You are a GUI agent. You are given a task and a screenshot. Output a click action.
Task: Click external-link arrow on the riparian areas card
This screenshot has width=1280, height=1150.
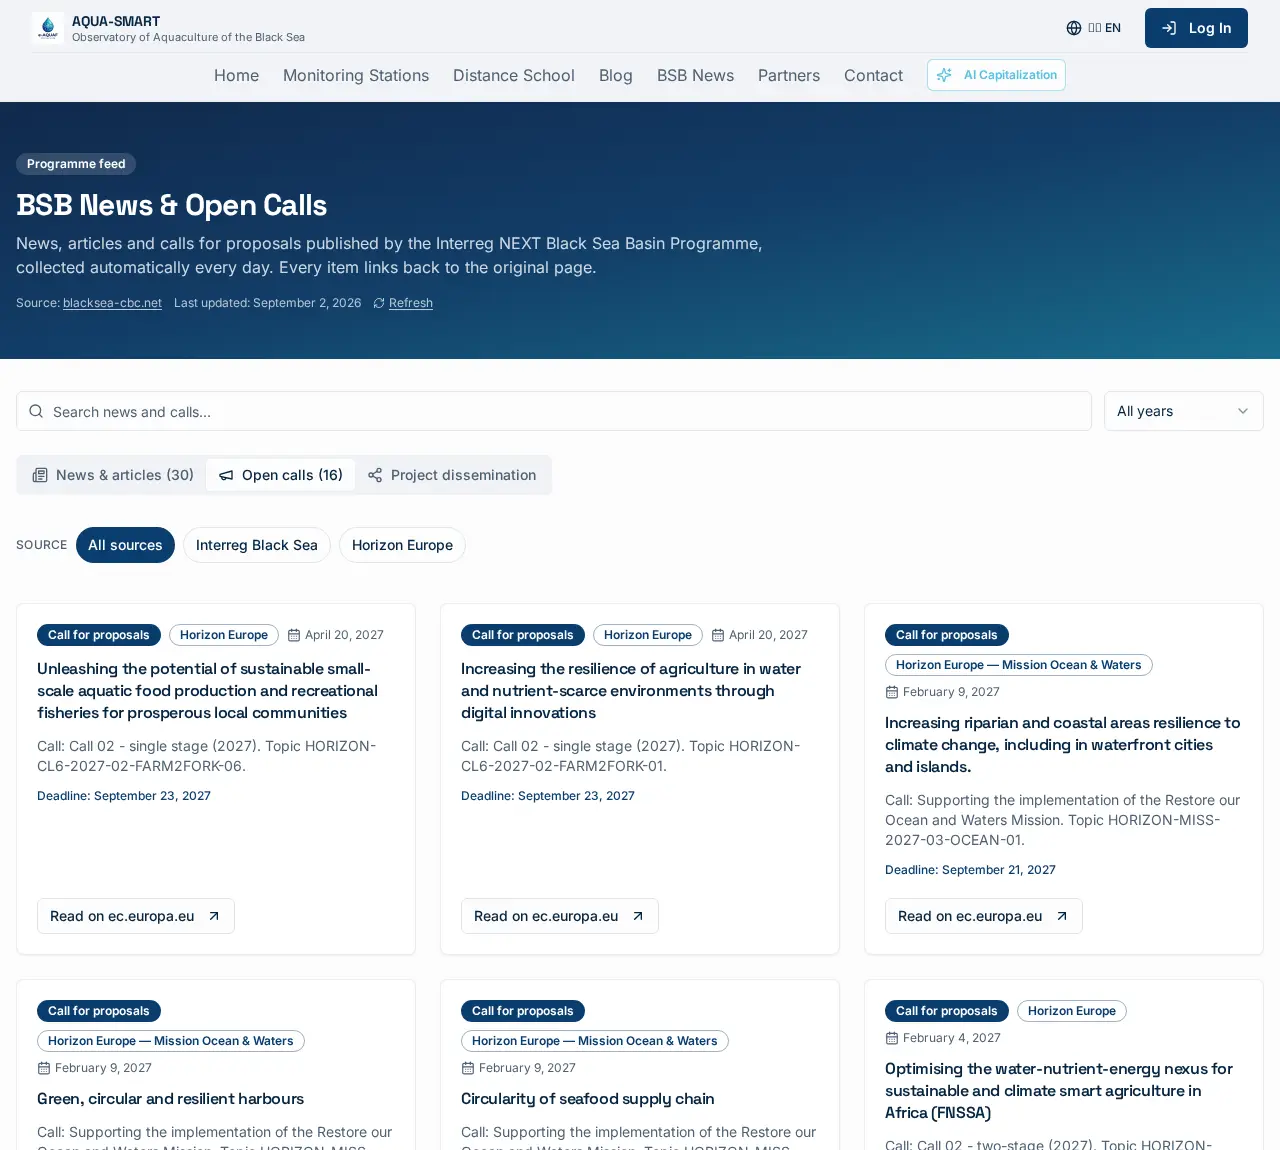[x=1062, y=916]
